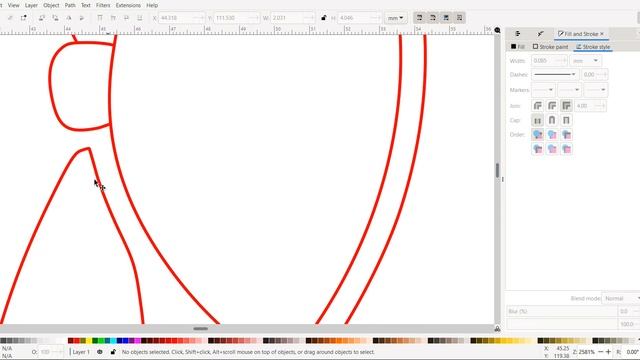Image resolution: width=640 pixels, height=360 pixels.
Task: Click the zoom in plus button
Action: (x=608, y=352)
